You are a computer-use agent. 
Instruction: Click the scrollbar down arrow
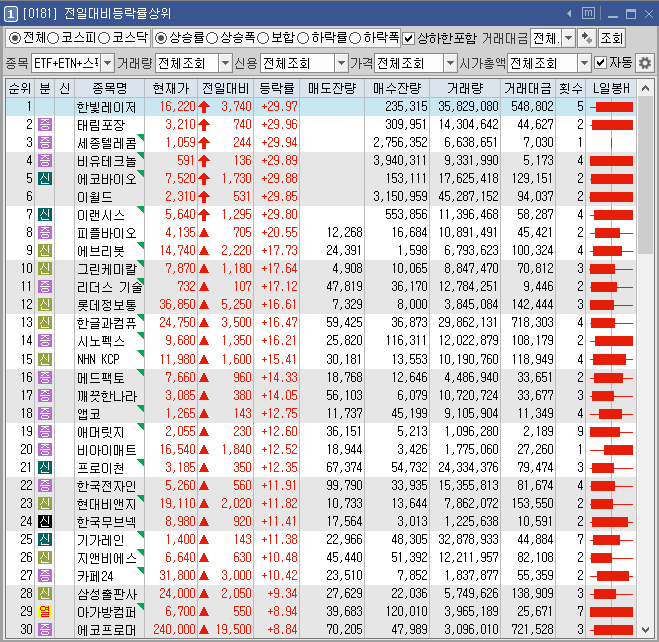pos(646,629)
